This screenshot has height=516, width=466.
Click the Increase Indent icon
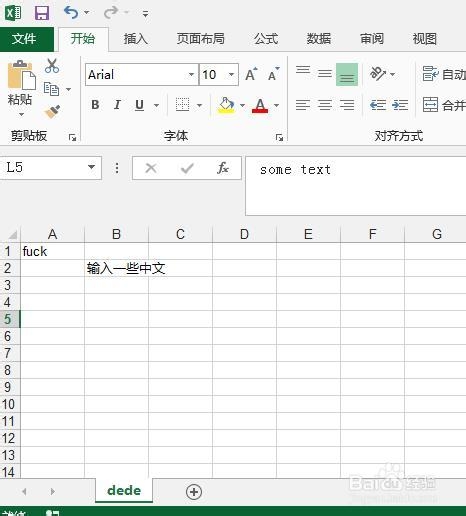(400, 105)
